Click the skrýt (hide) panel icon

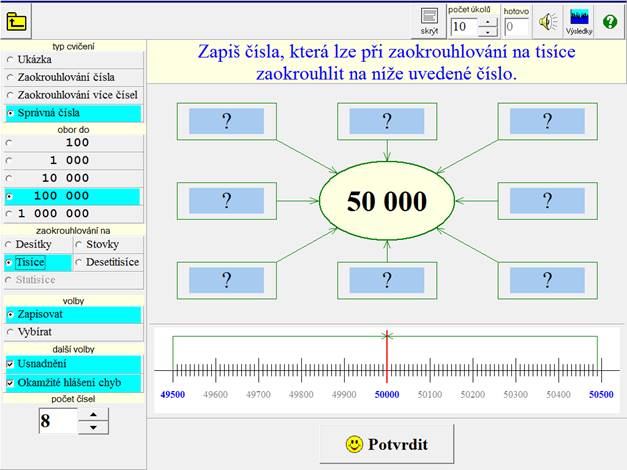tap(430, 20)
